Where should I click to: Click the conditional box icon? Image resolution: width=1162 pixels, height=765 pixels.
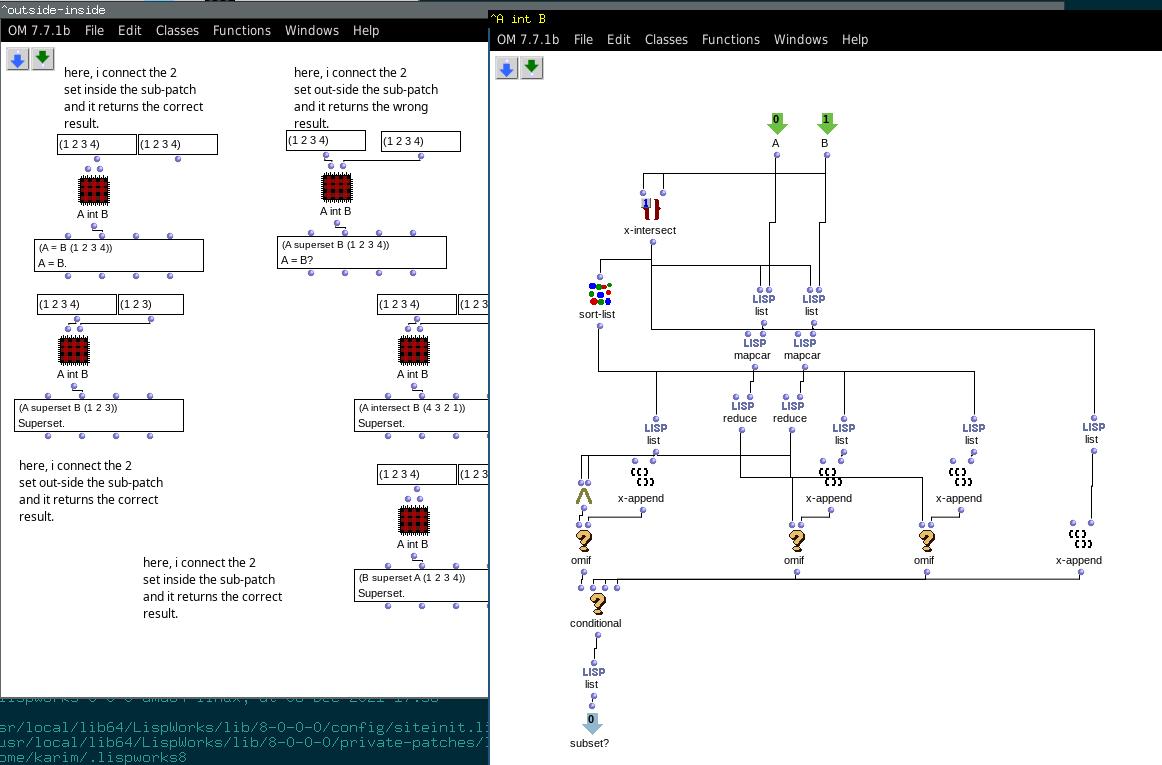(x=597, y=603)
